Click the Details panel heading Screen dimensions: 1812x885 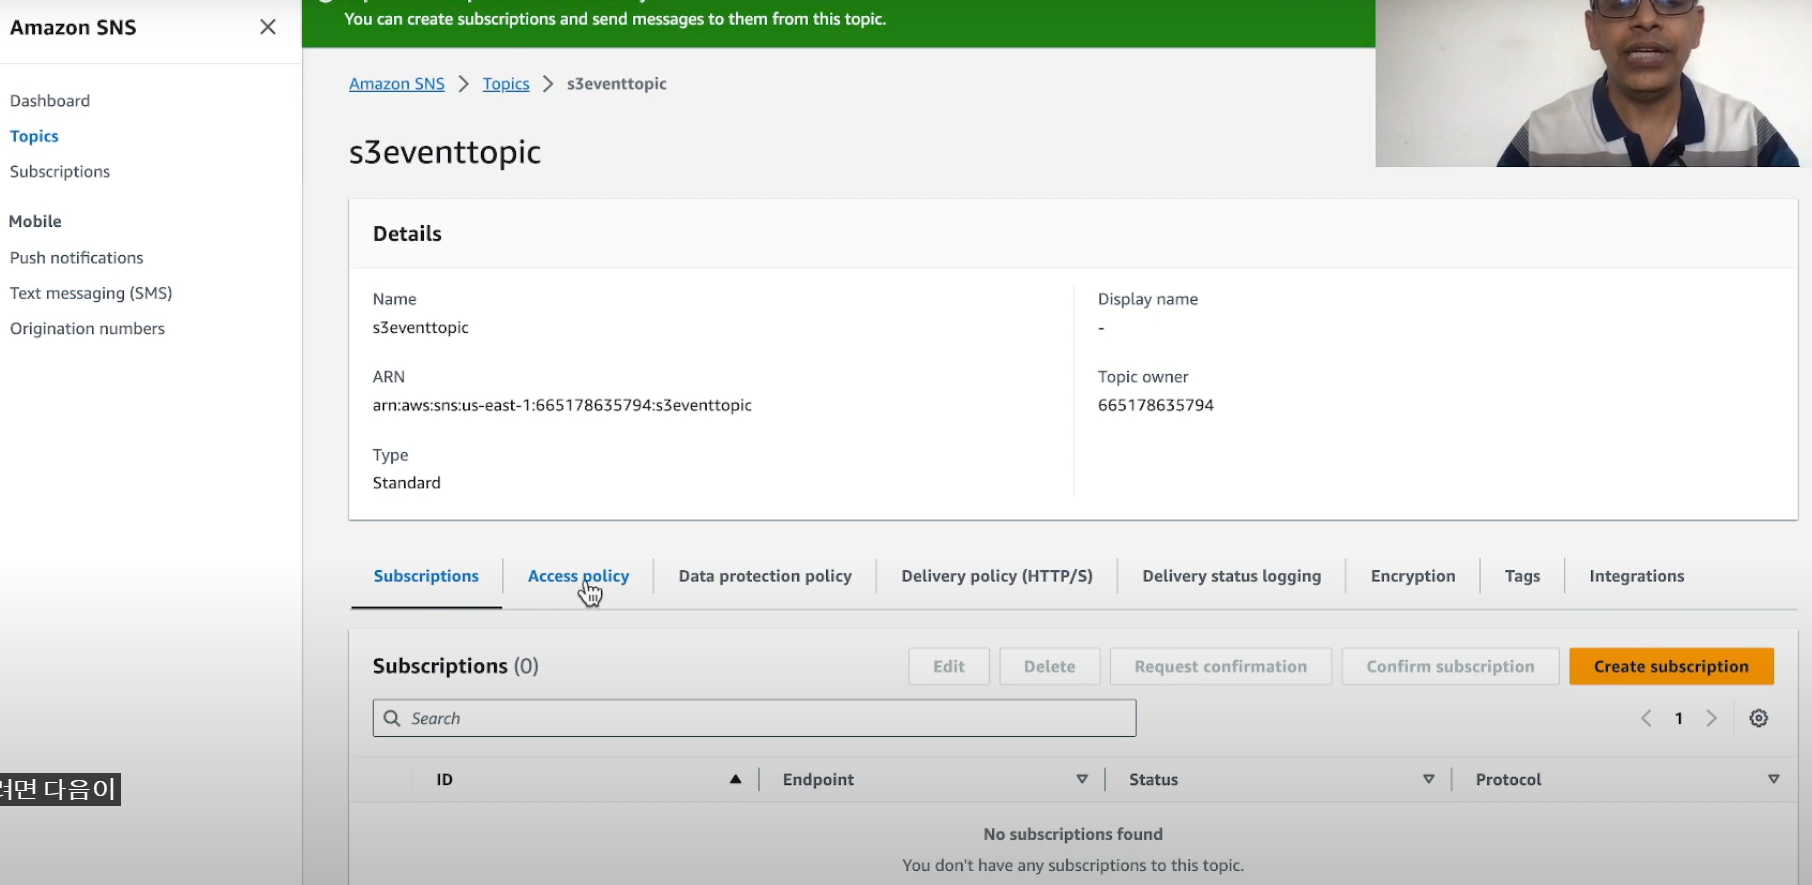pos(407,233)
